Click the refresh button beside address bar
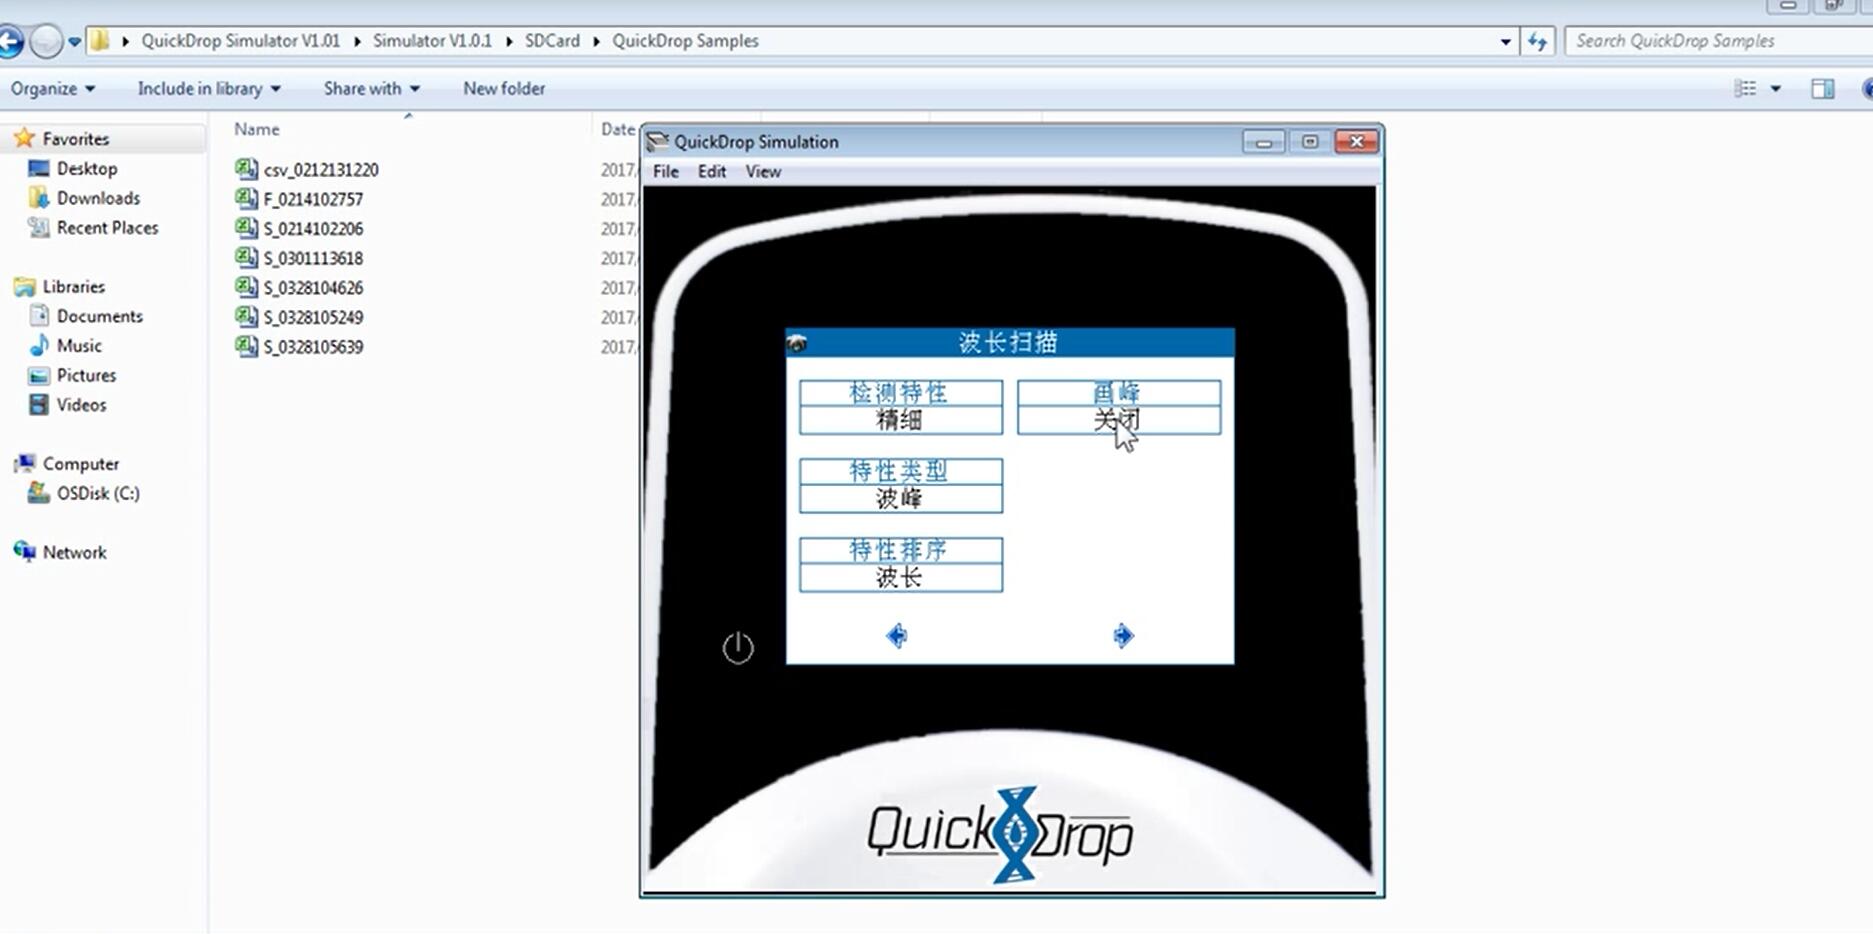 tap(1537, 41)
